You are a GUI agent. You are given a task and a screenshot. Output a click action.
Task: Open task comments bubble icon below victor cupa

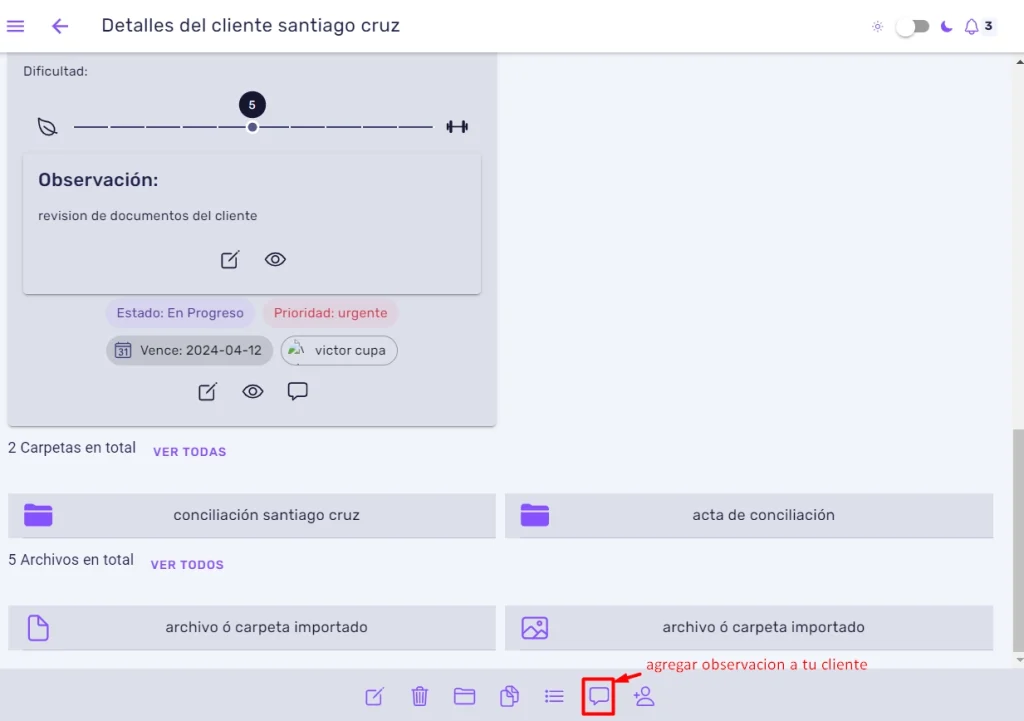point(298,391)
